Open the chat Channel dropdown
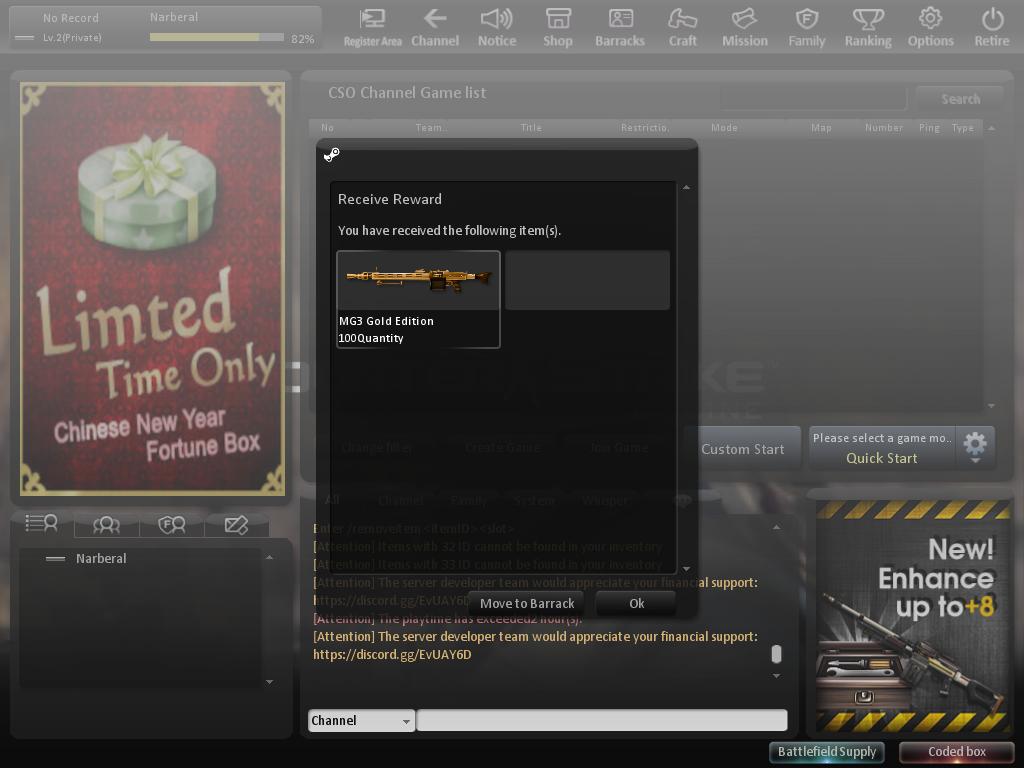This screenshot has width=1024, height=768. (361, 720)
